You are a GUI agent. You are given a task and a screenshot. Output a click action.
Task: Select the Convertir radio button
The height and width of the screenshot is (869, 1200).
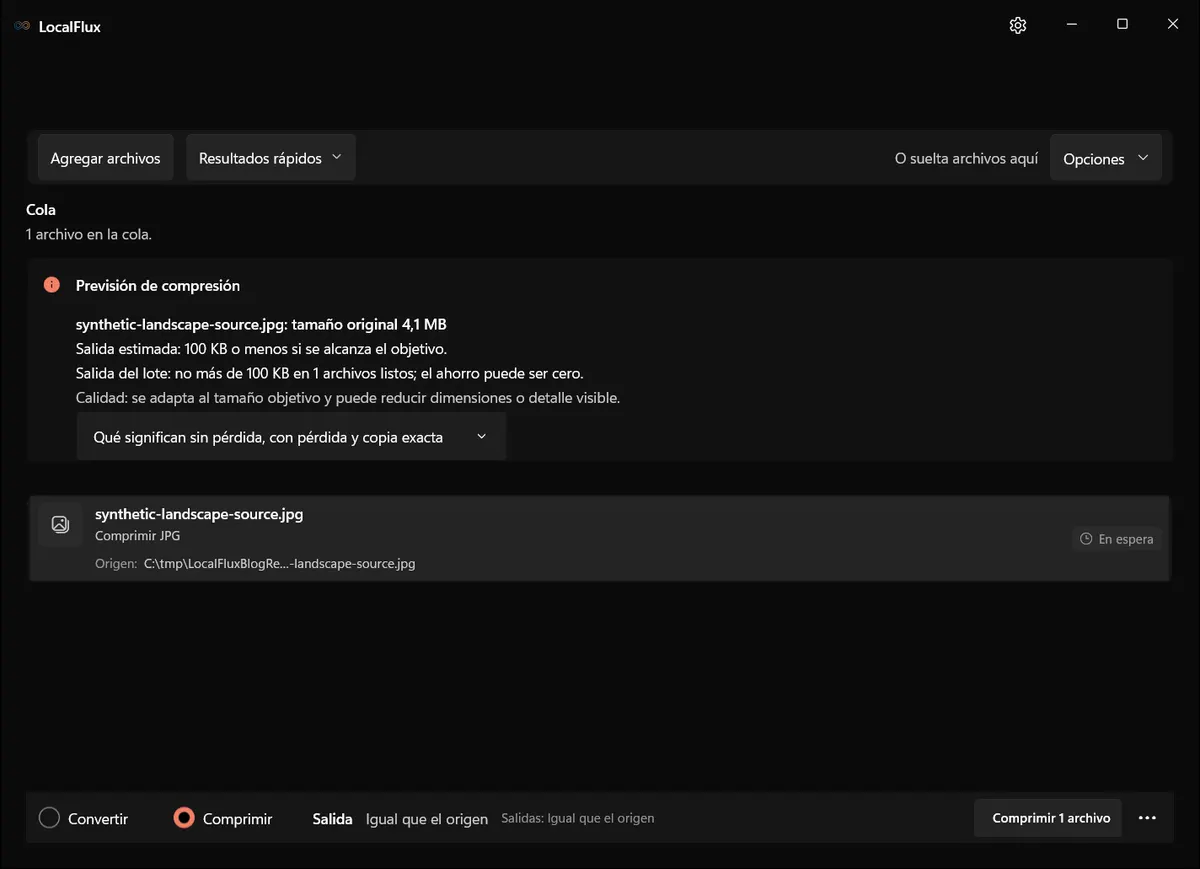pyautogui.click(x=49, y=818)
